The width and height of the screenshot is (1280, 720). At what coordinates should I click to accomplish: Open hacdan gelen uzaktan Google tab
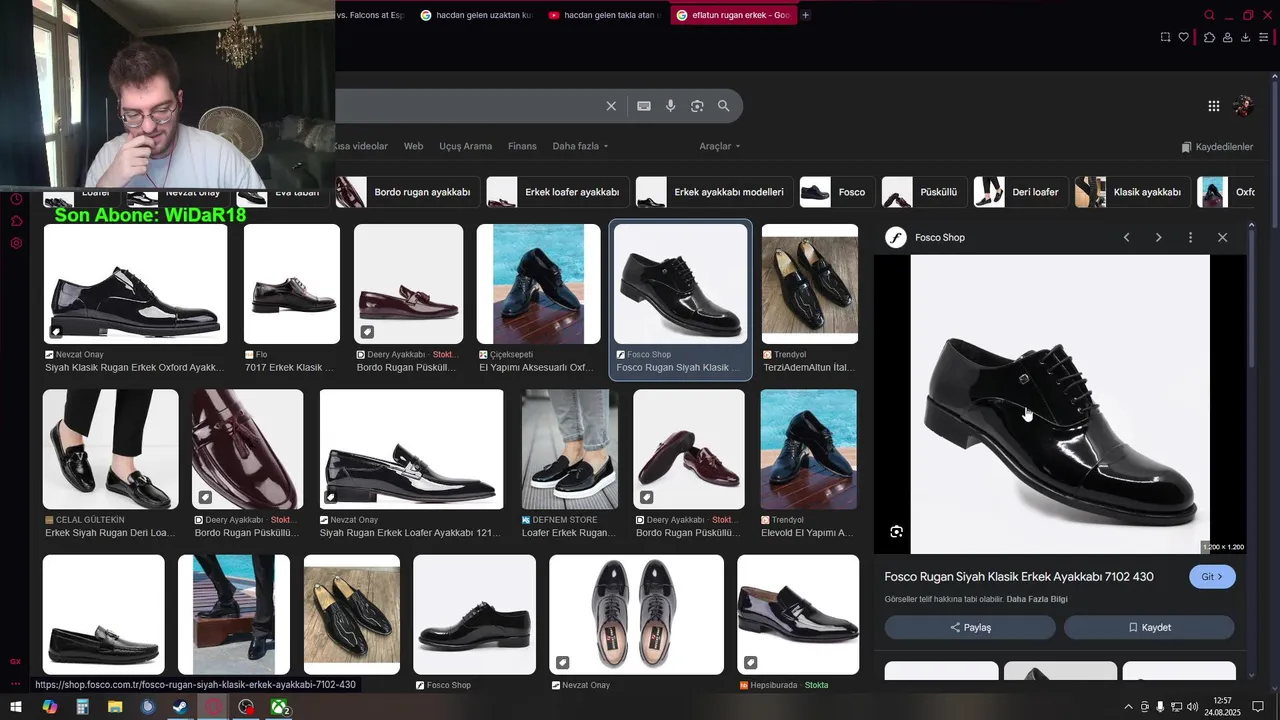(x=477, y=15)
